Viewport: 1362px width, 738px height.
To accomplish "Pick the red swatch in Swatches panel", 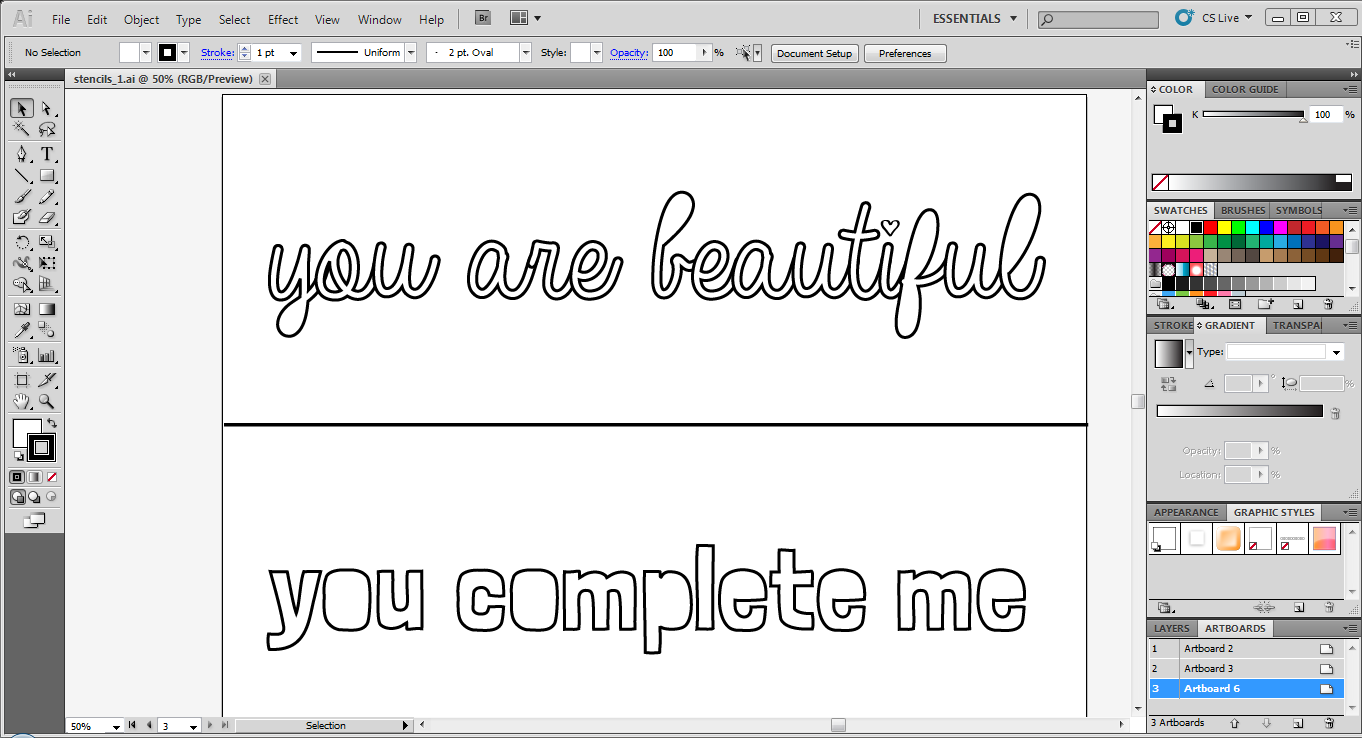I will 1210,227.
